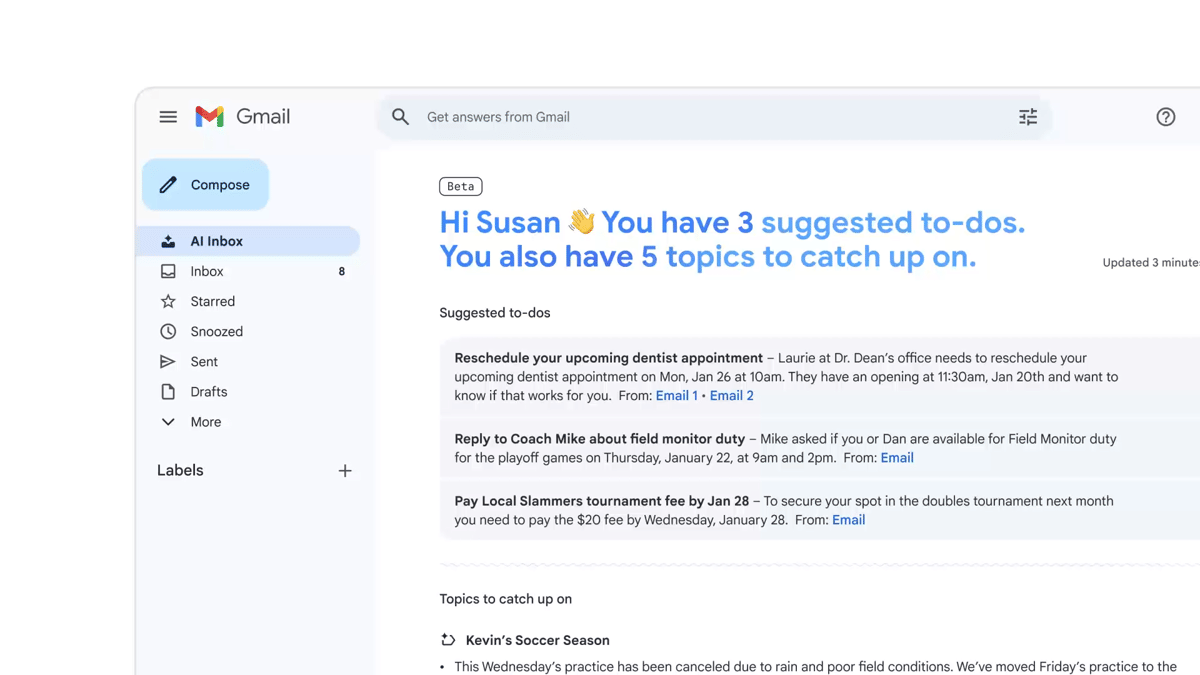The height and width of the screenshot is (675, 1200).
Task: Open Email 1 about the dentist appointment
Action: pos(677,395)
